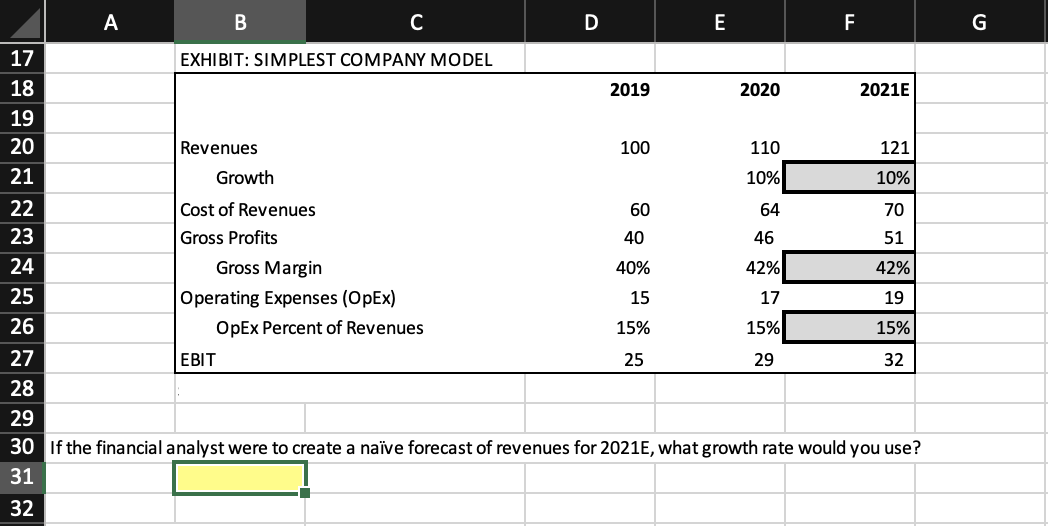Select row 18 header
This screenshot has width=1048, height=526.
pos(22,88)
